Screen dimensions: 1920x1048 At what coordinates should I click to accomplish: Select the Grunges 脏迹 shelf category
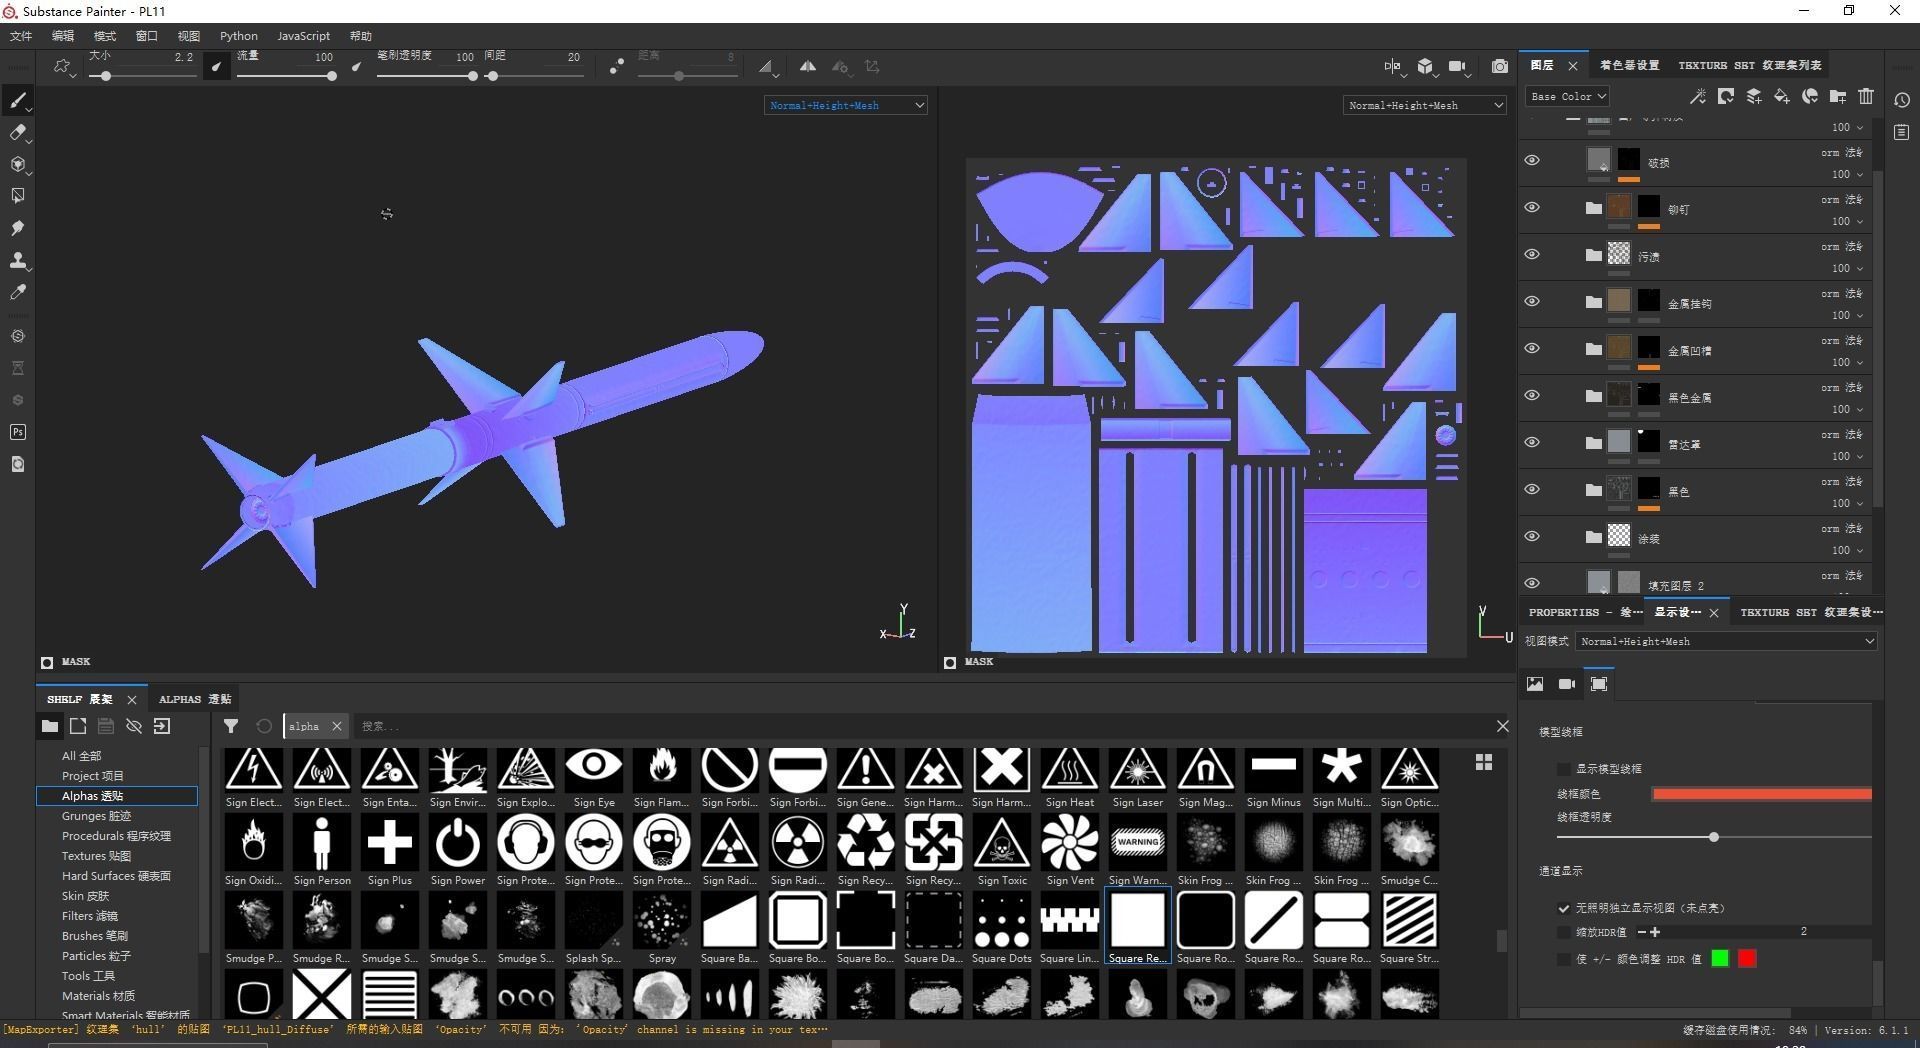pyautogui.click(x=96, y=816)
